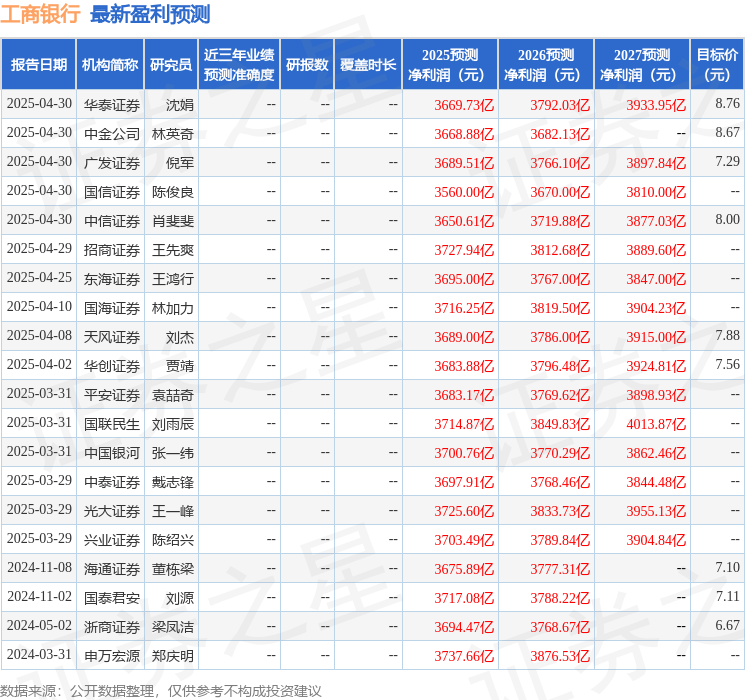The width and height of the screenshot is (745, 700).
Task: Open the 国联民生 institution row
Action: [111, 423]
